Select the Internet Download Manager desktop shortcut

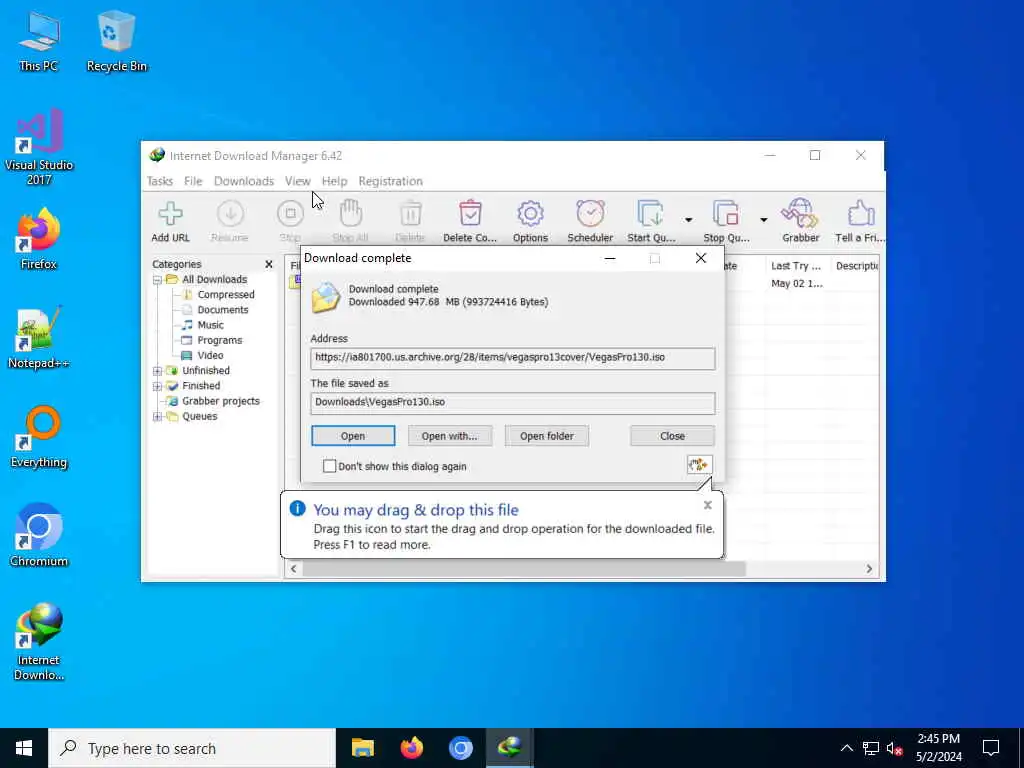pos(39,642)
